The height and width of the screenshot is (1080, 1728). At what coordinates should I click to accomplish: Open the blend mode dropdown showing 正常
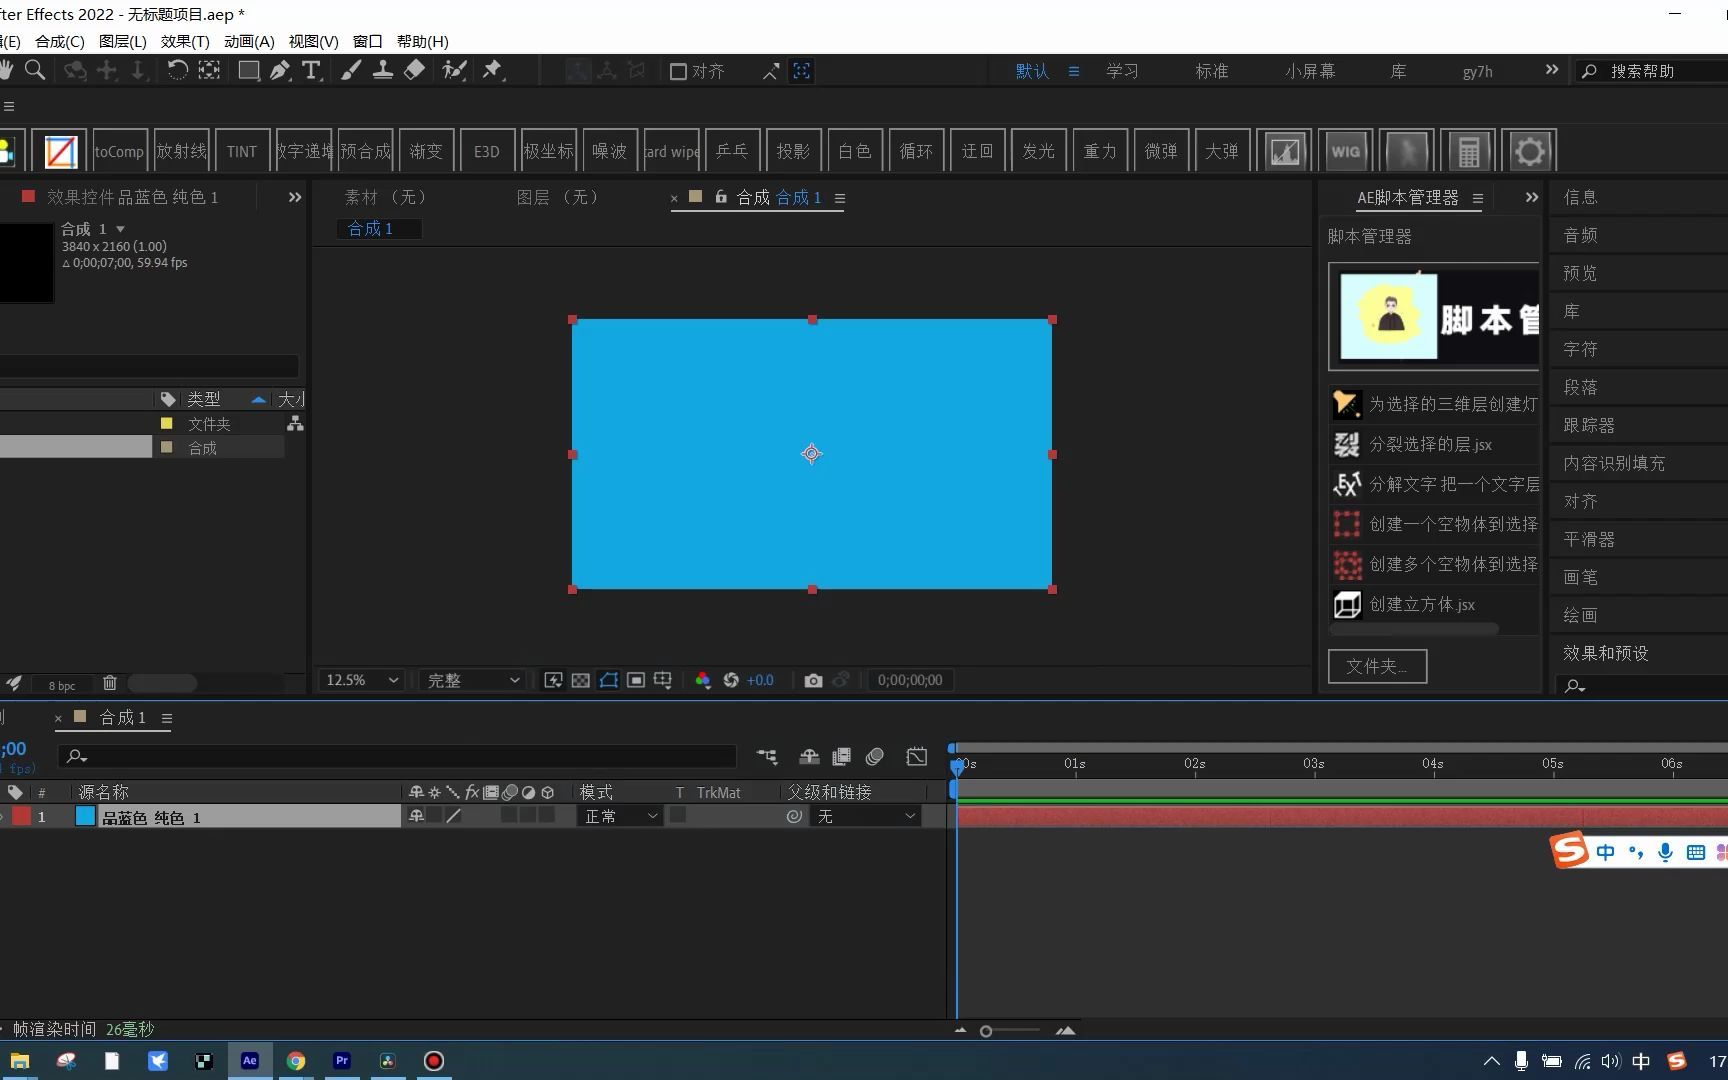pyautogui.click(x=618, y=816)
